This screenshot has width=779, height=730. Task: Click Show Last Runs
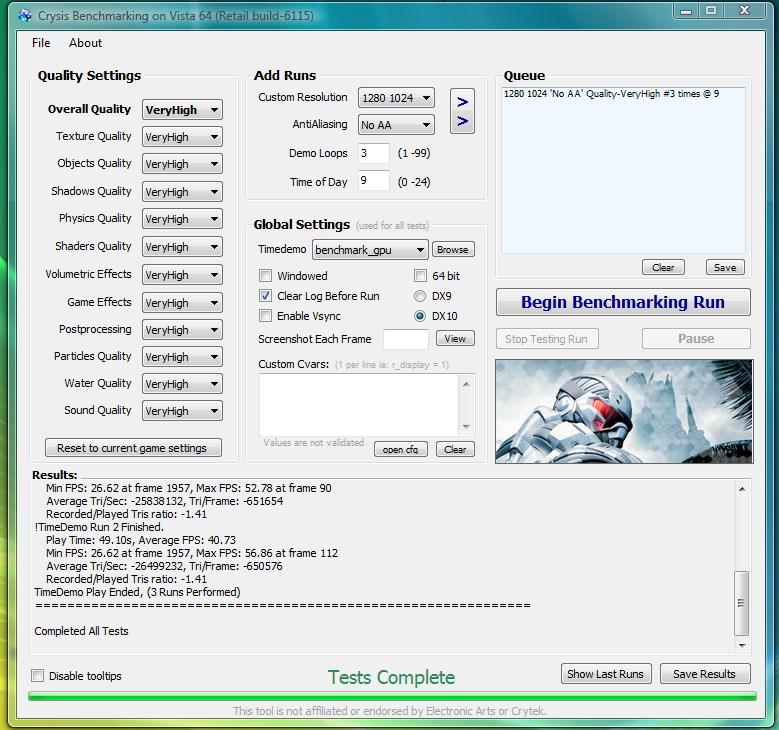(x=606, y=674)
